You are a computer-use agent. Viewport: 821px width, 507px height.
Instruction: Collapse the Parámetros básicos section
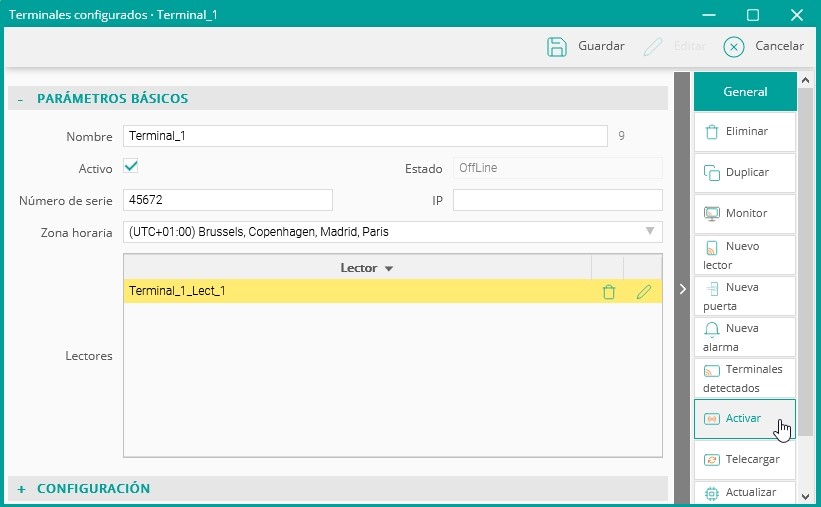20,99
